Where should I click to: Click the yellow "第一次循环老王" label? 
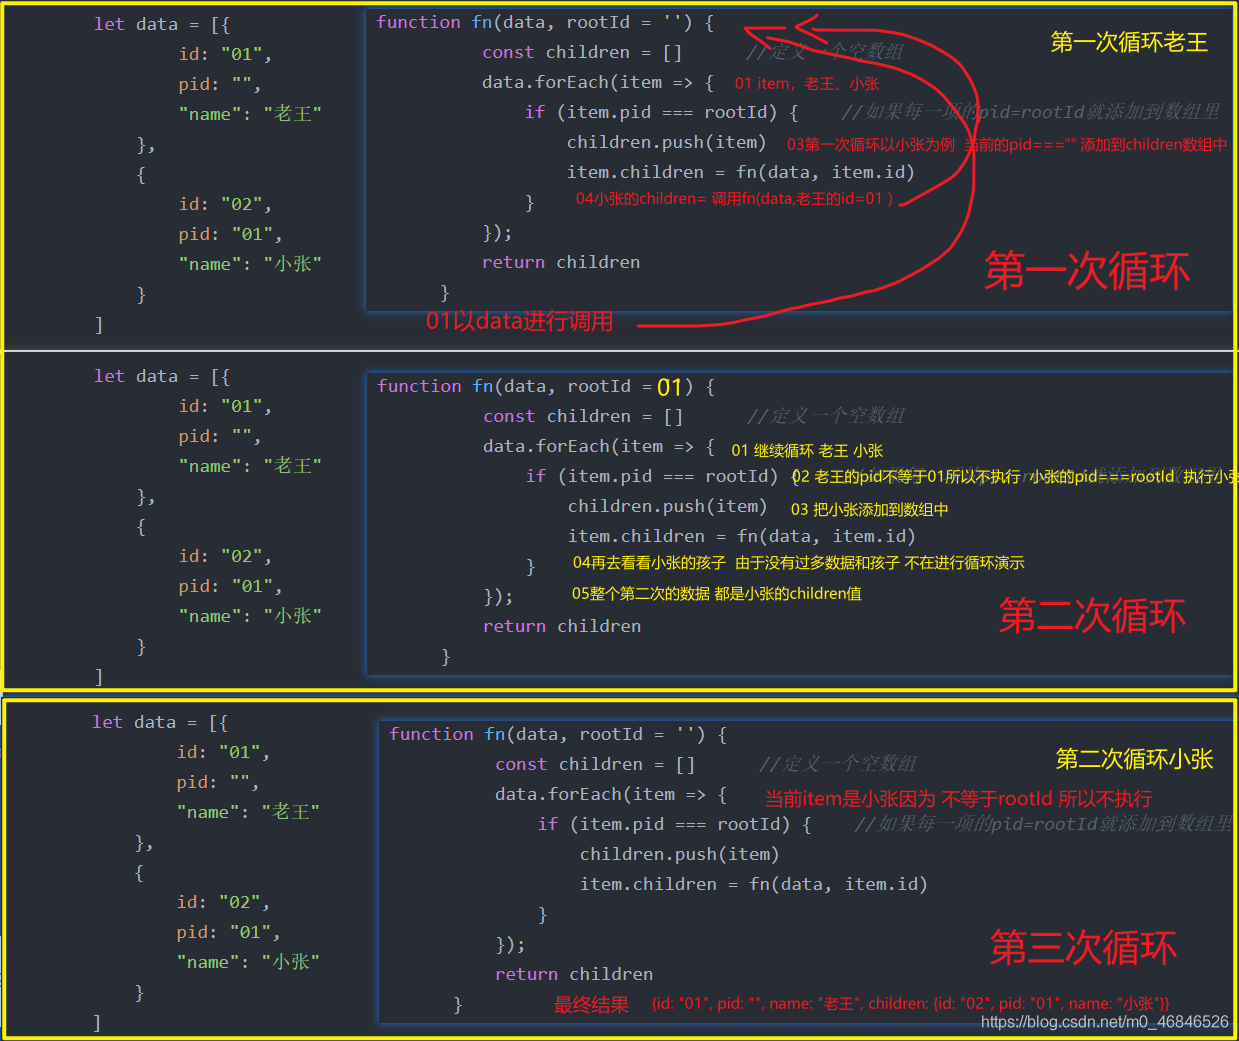coord(1129,42)
